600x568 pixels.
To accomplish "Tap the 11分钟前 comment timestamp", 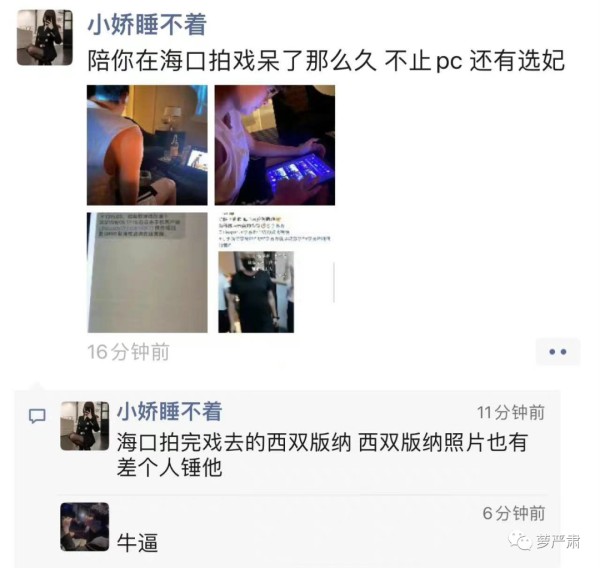I will point(510,413).
